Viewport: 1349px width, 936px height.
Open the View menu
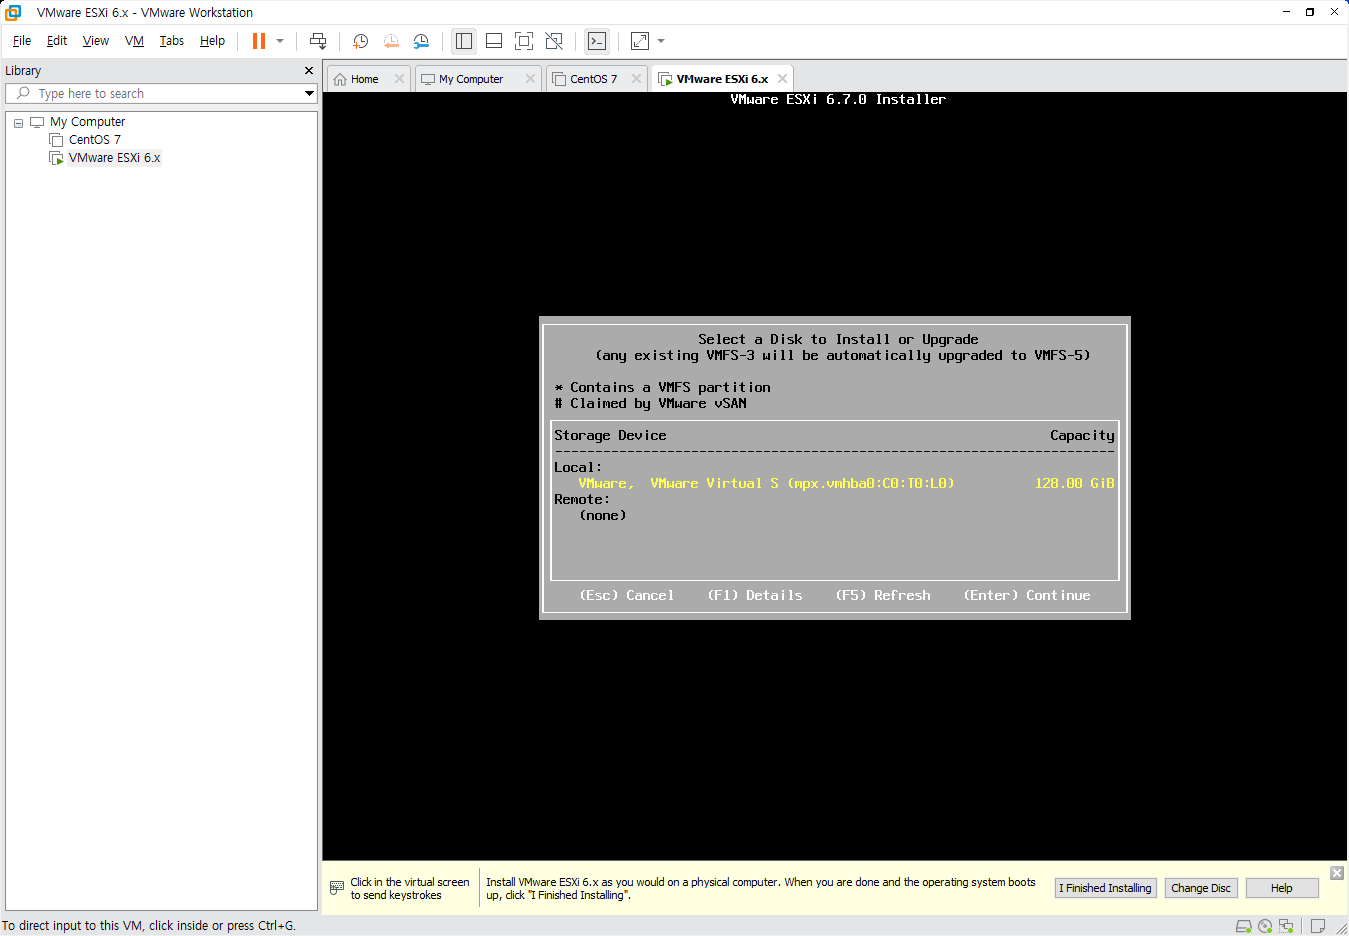click(96, 41)
